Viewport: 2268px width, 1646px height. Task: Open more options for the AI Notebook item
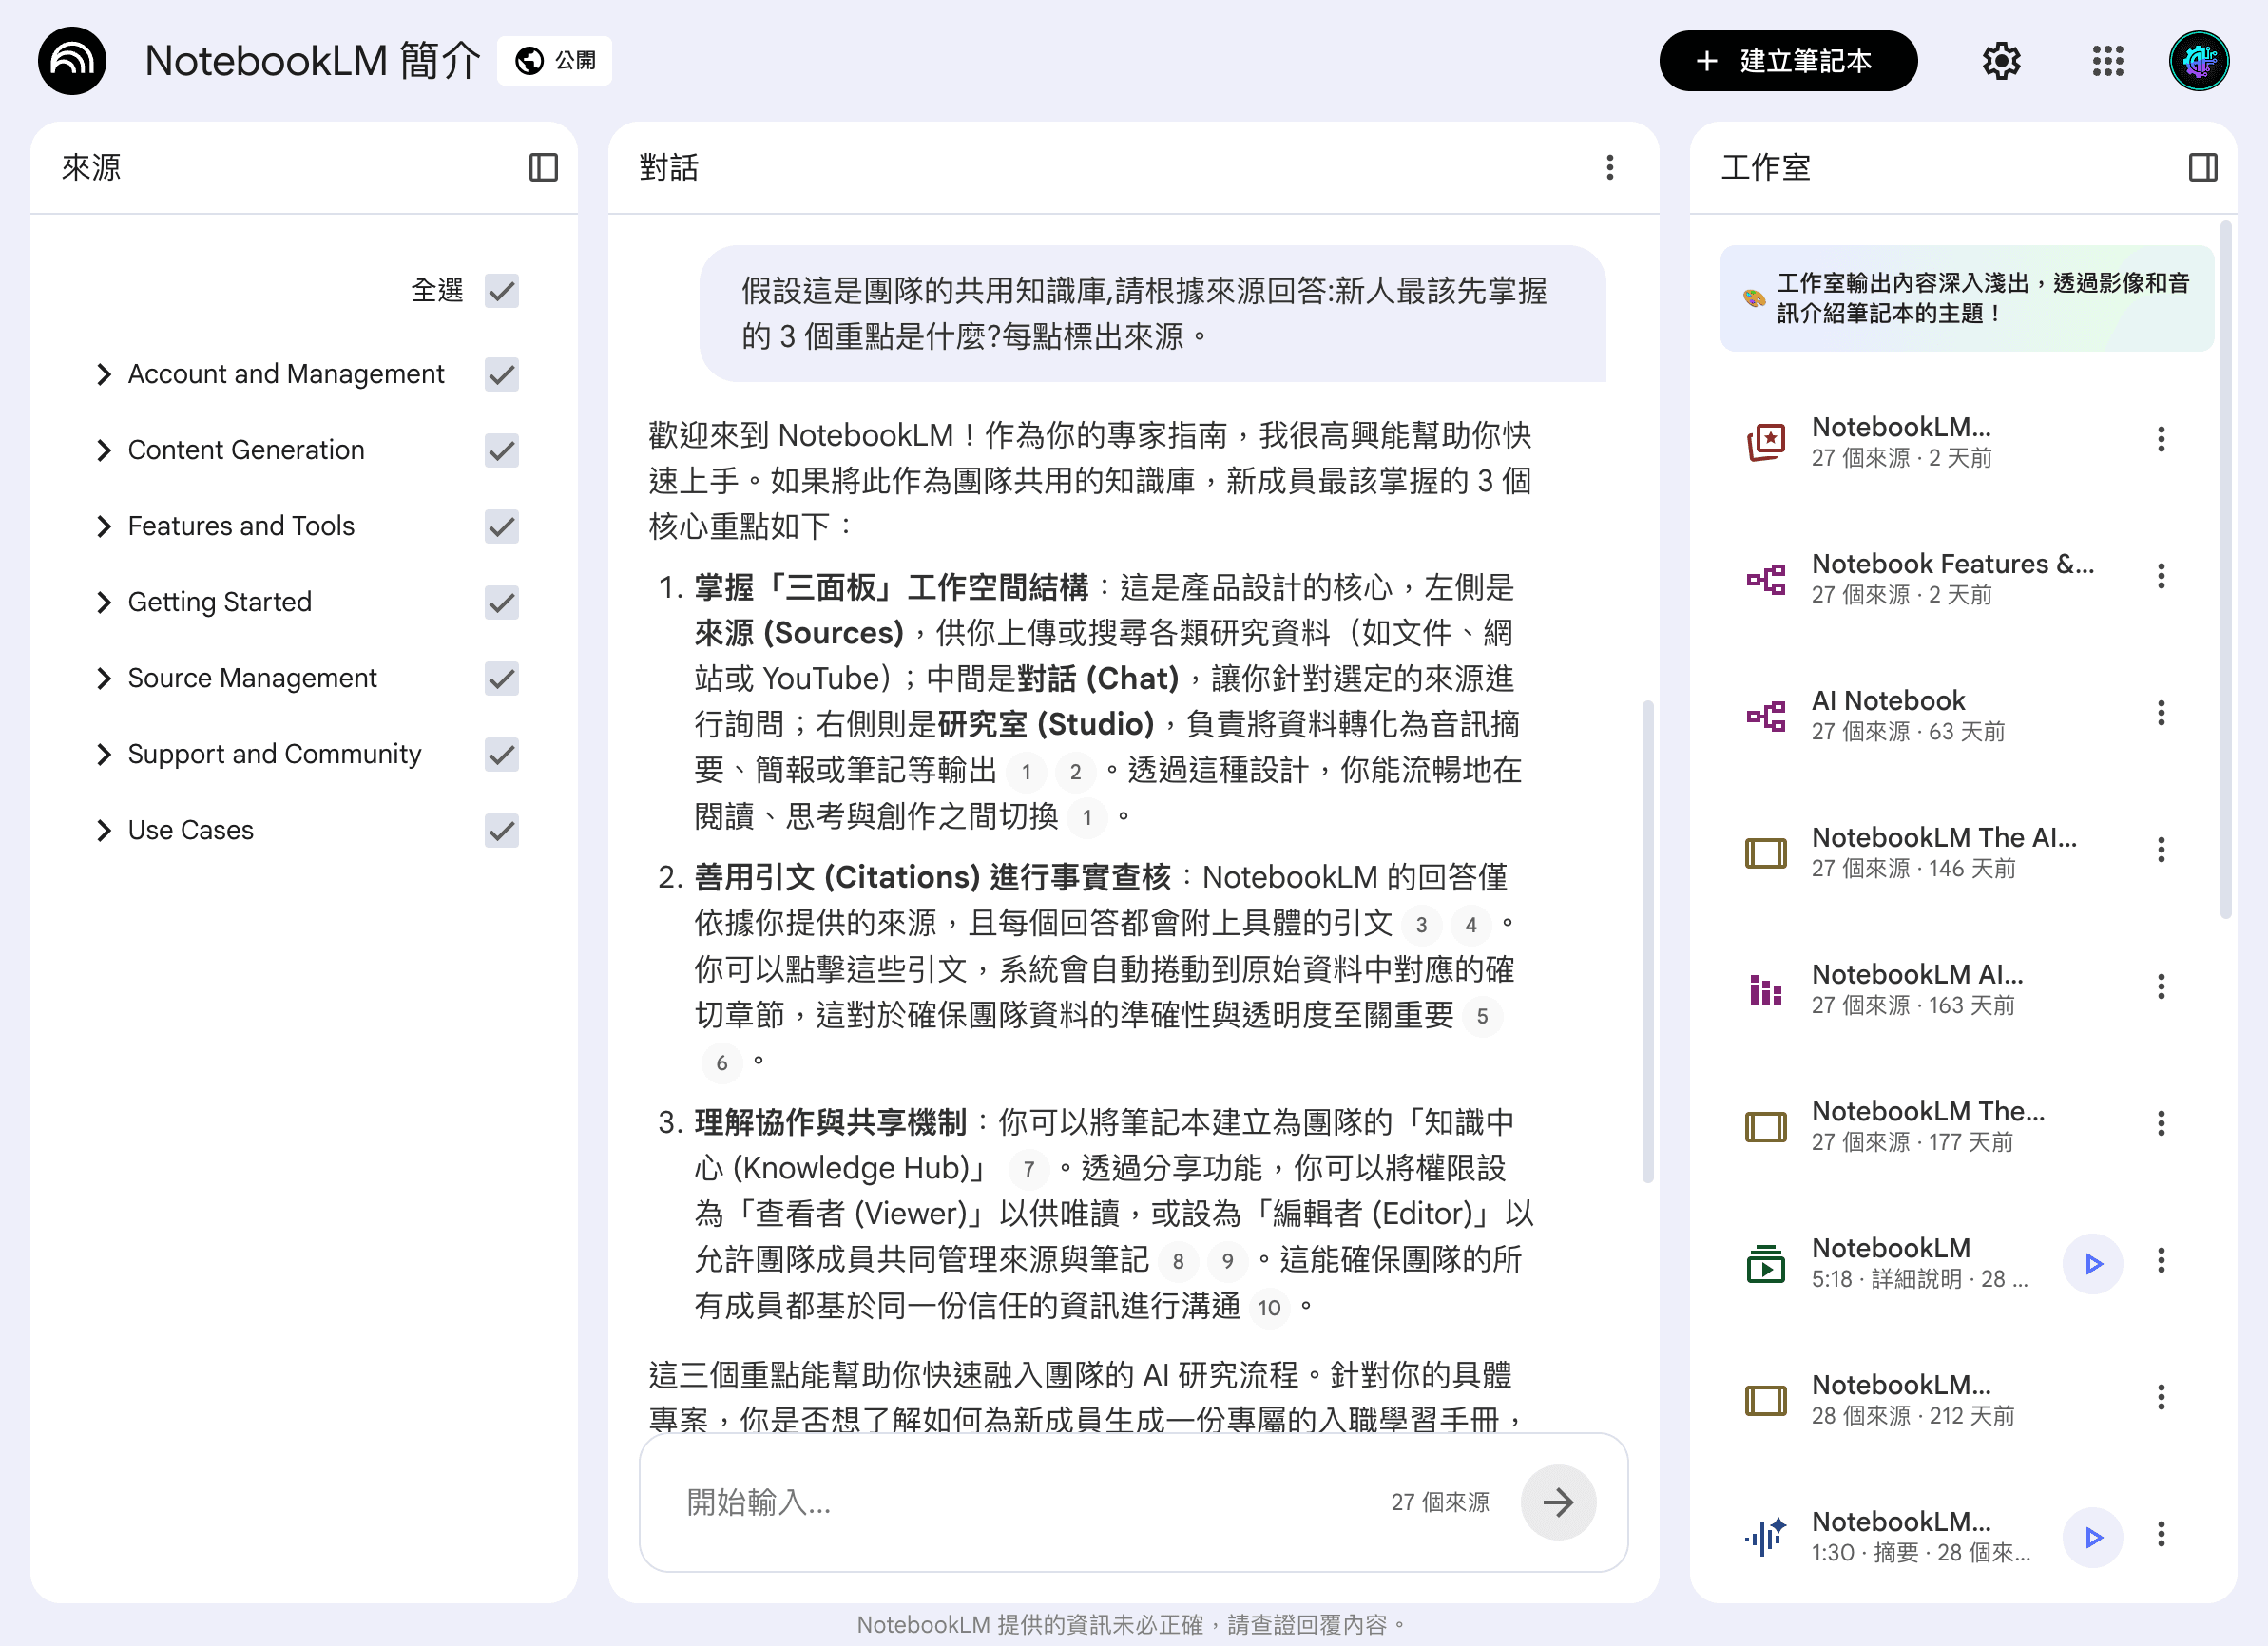(2161, 713)
